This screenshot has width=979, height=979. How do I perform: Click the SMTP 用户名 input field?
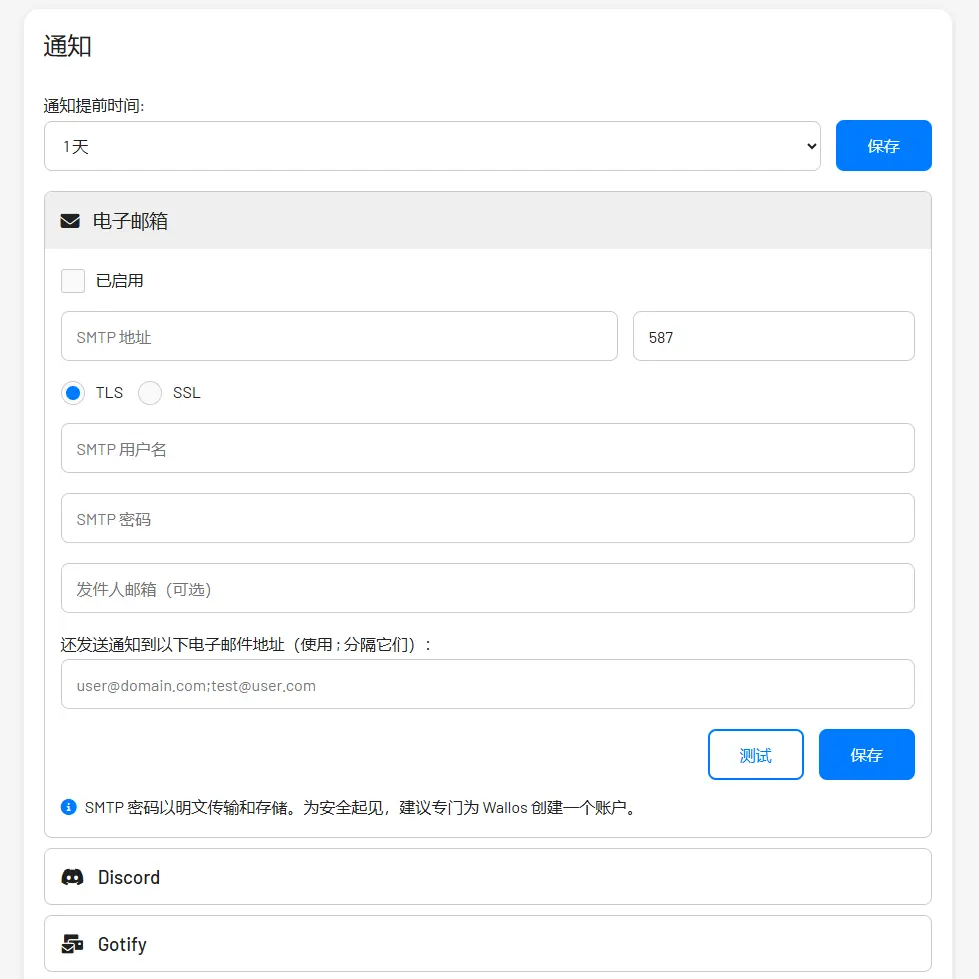pyautogui.click(x=487, y=448)
